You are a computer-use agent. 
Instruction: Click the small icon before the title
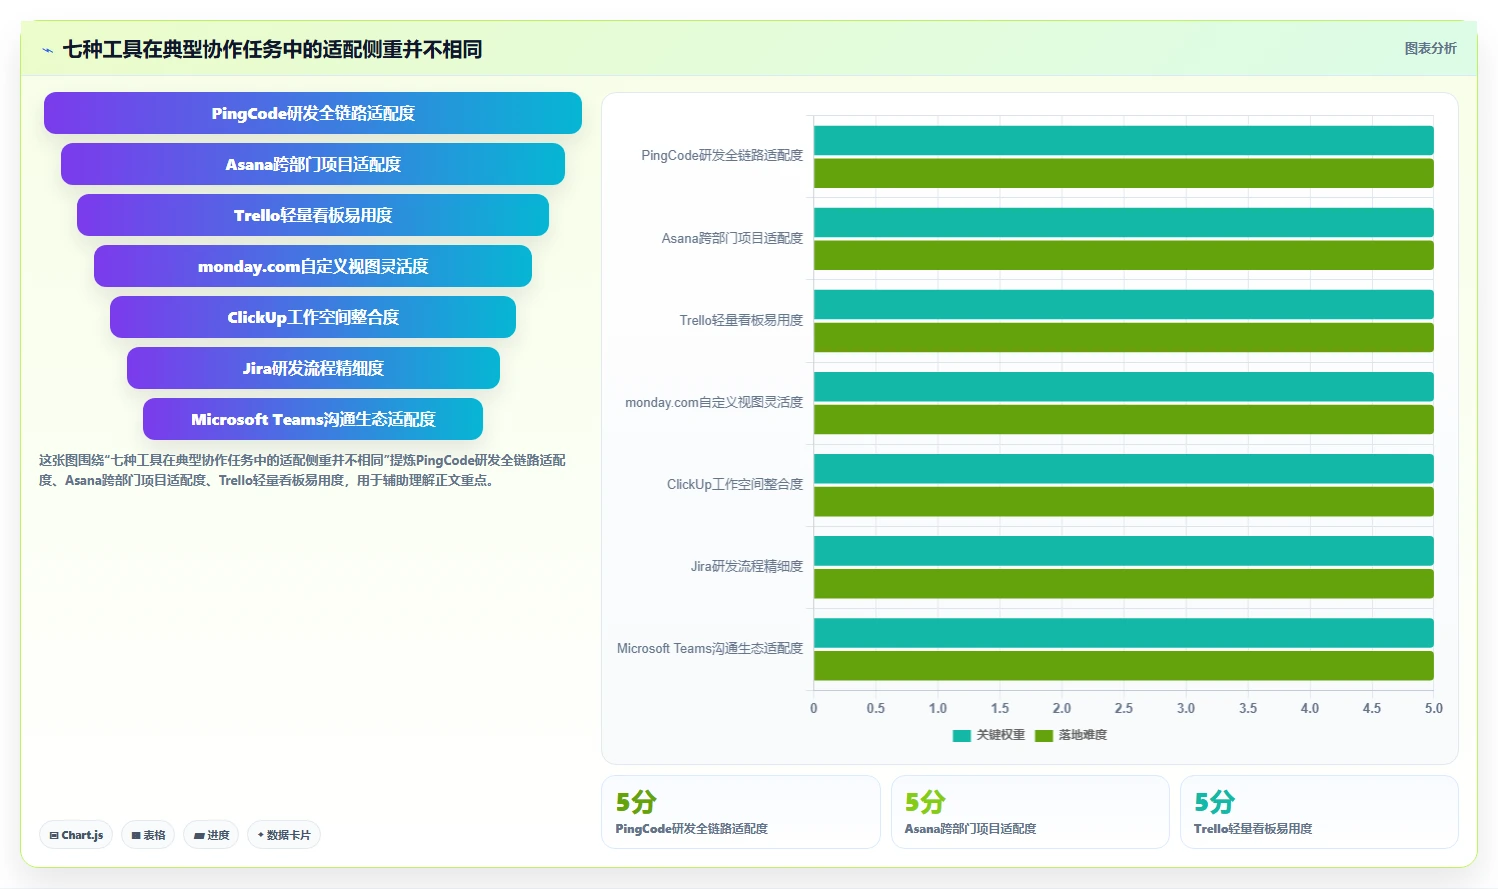pyautogui.click(x=47, y=50)
